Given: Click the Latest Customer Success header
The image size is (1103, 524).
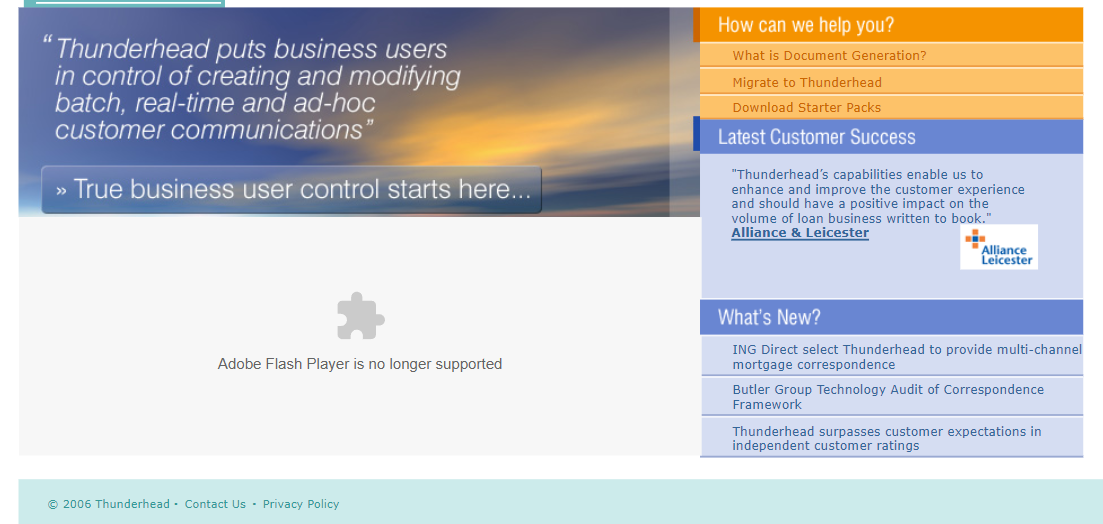Looking at the screenshot, I should click(x=891, y=136).
